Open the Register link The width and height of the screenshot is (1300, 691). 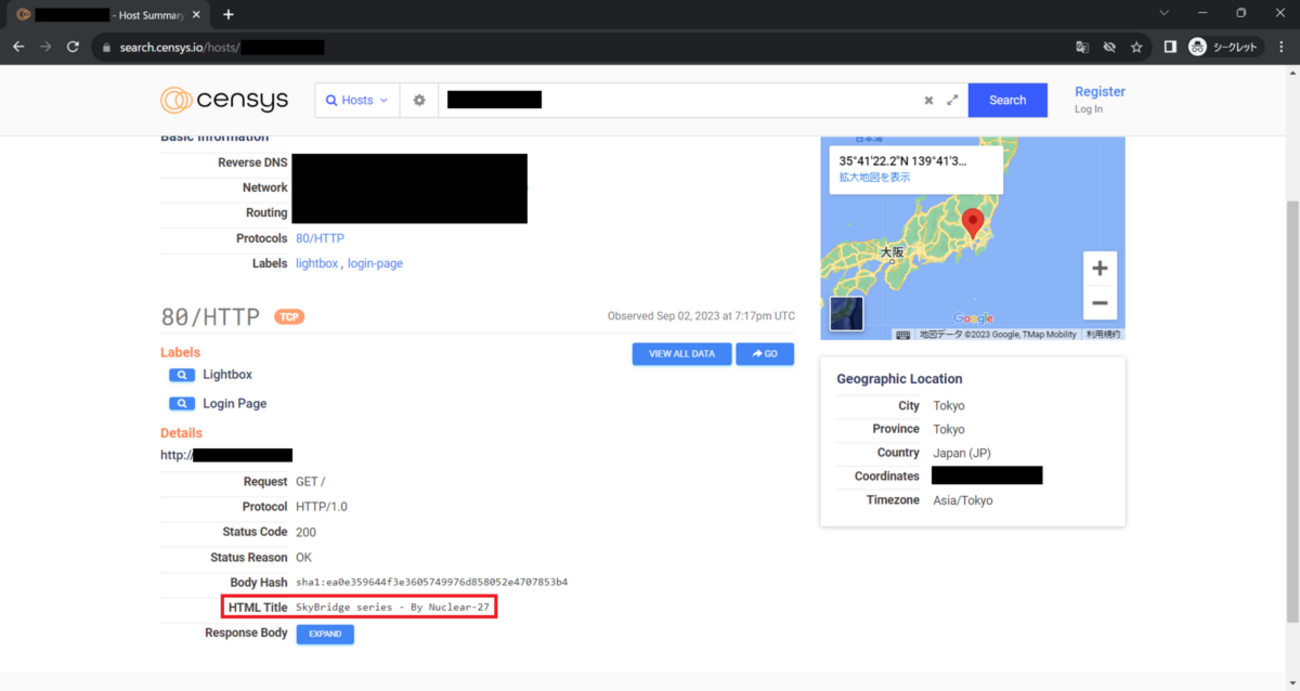coord(1099,91)
